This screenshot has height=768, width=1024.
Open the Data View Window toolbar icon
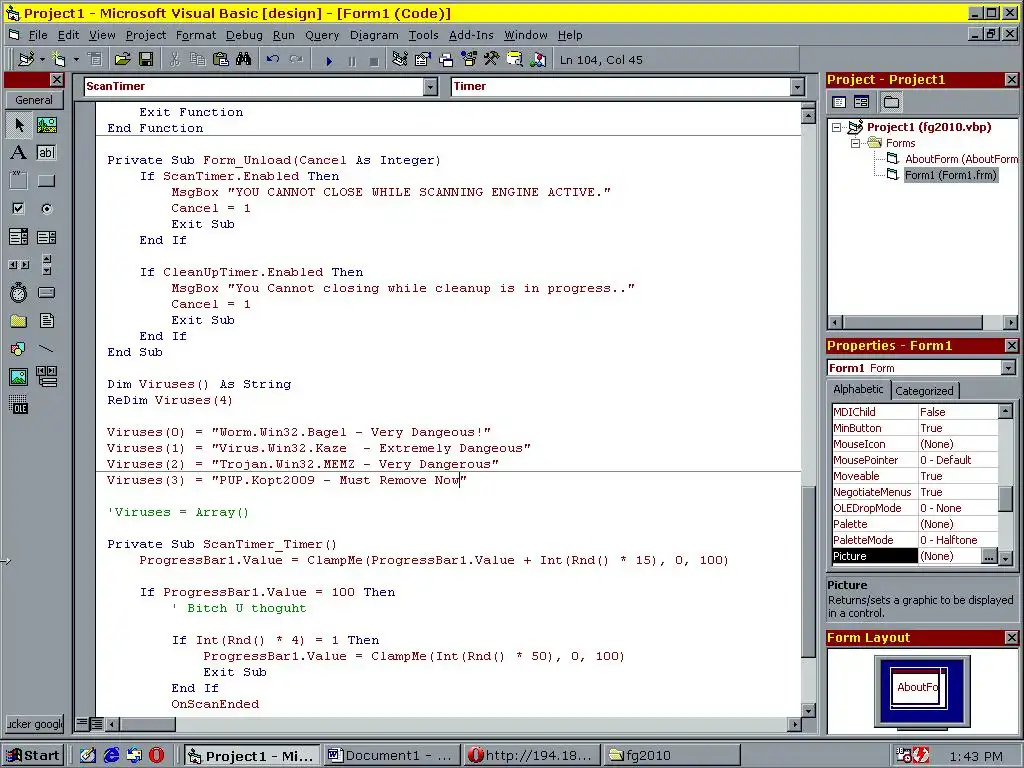pos(514,60)
